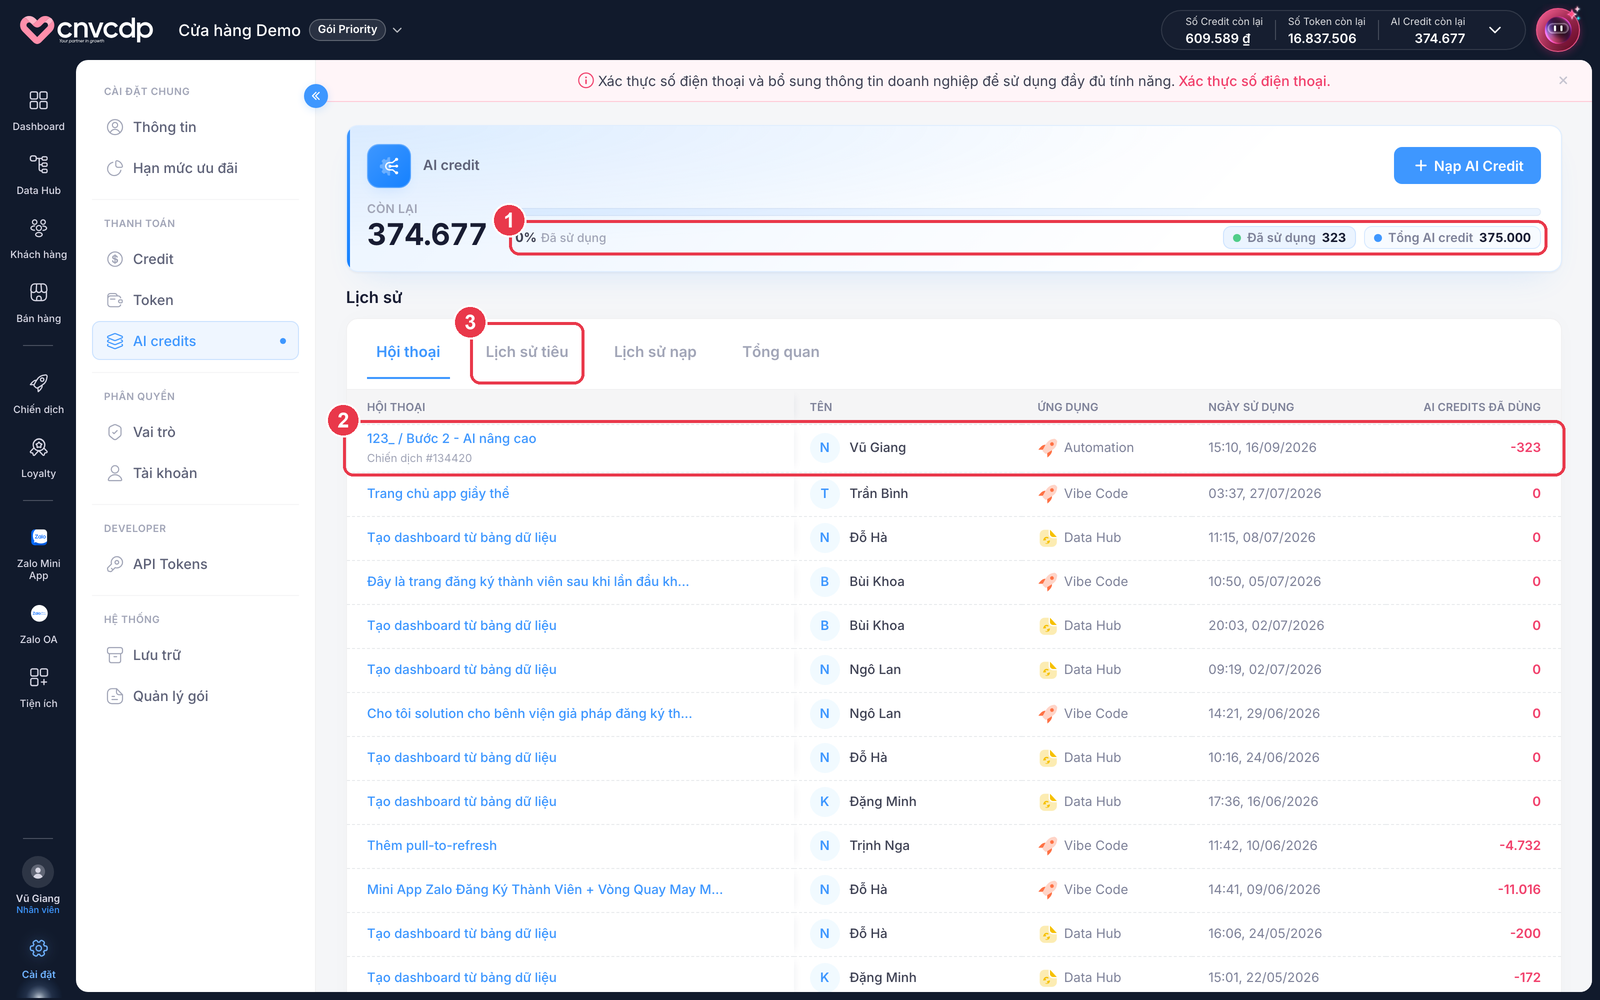Open Zalo Mini App icon

(39, 537)
